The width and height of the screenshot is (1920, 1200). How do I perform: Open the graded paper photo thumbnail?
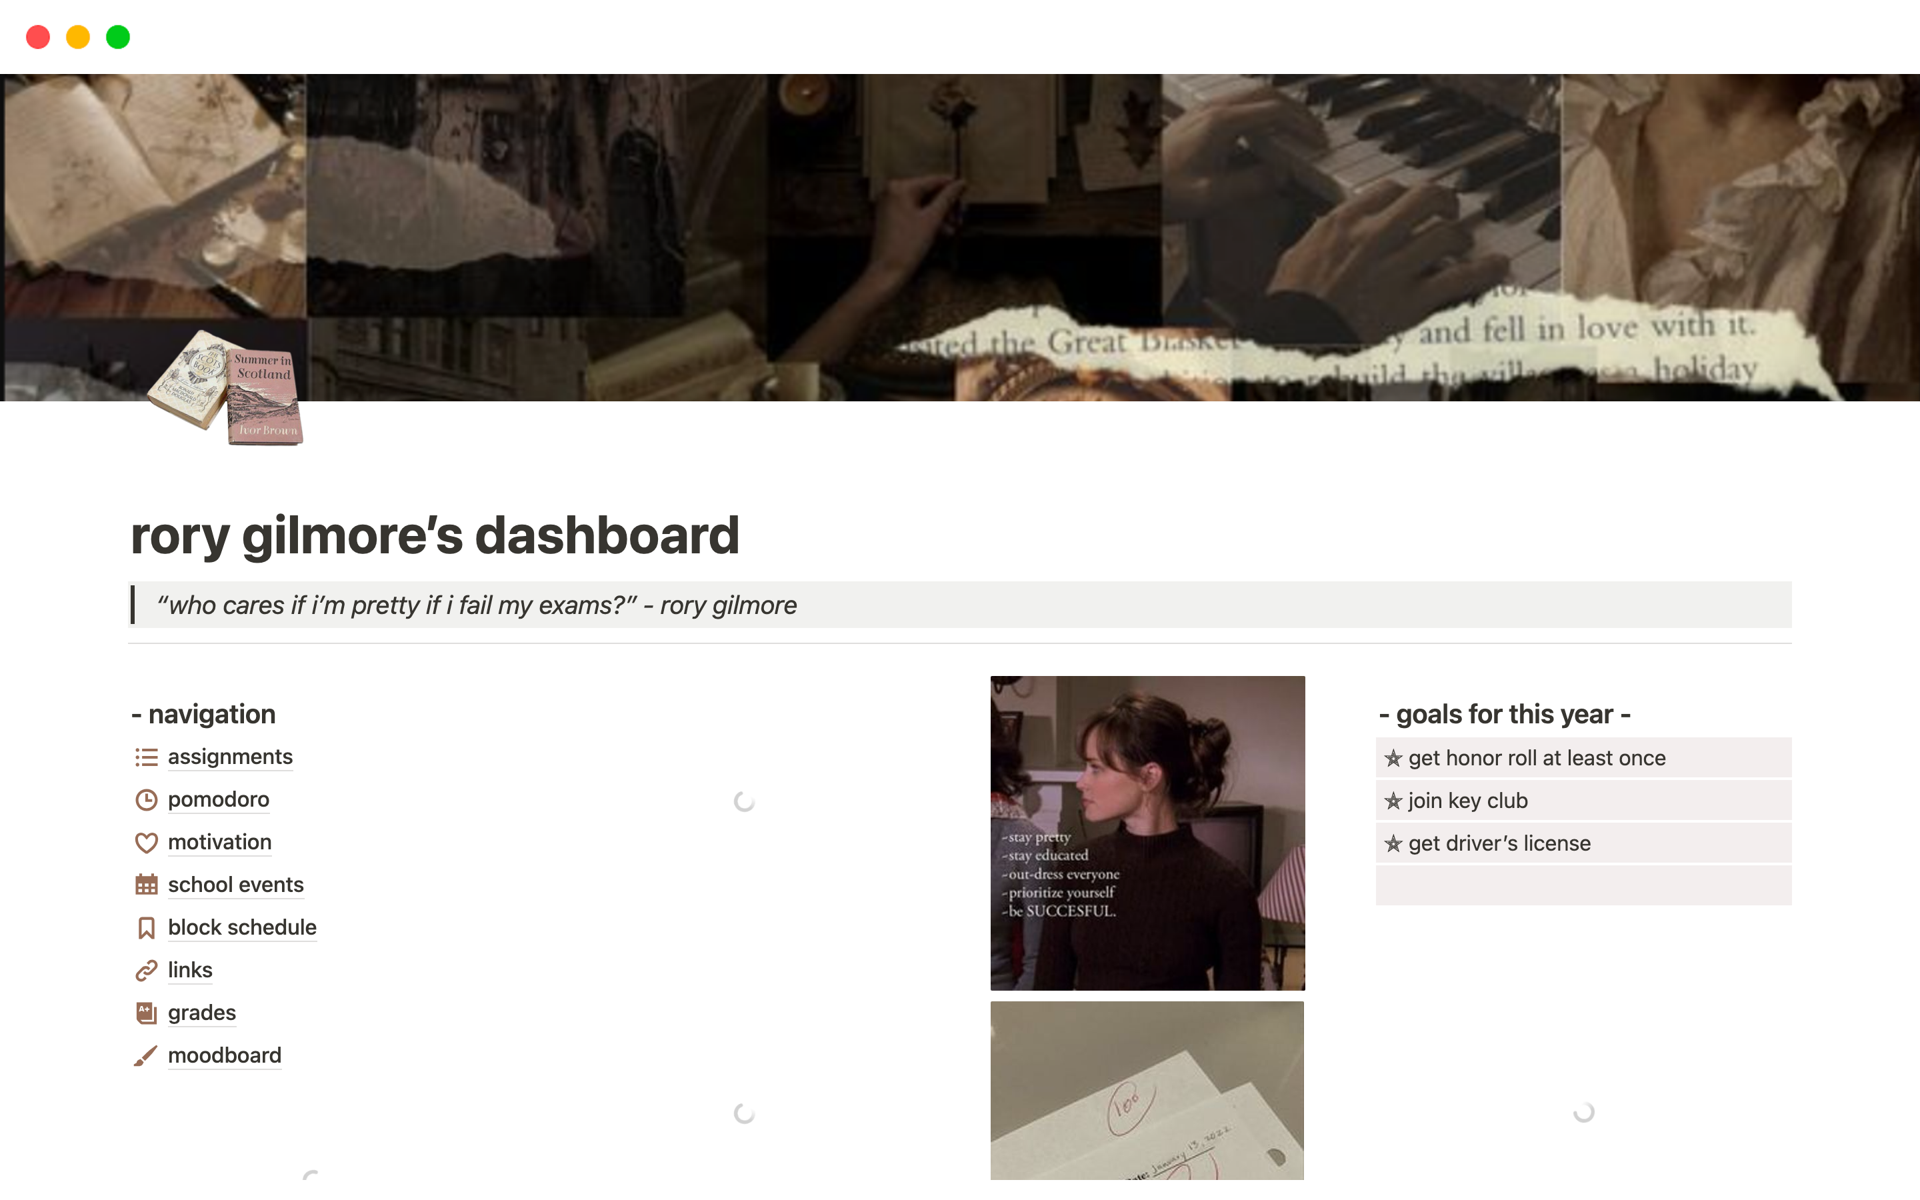[x=1147, y=1091]
